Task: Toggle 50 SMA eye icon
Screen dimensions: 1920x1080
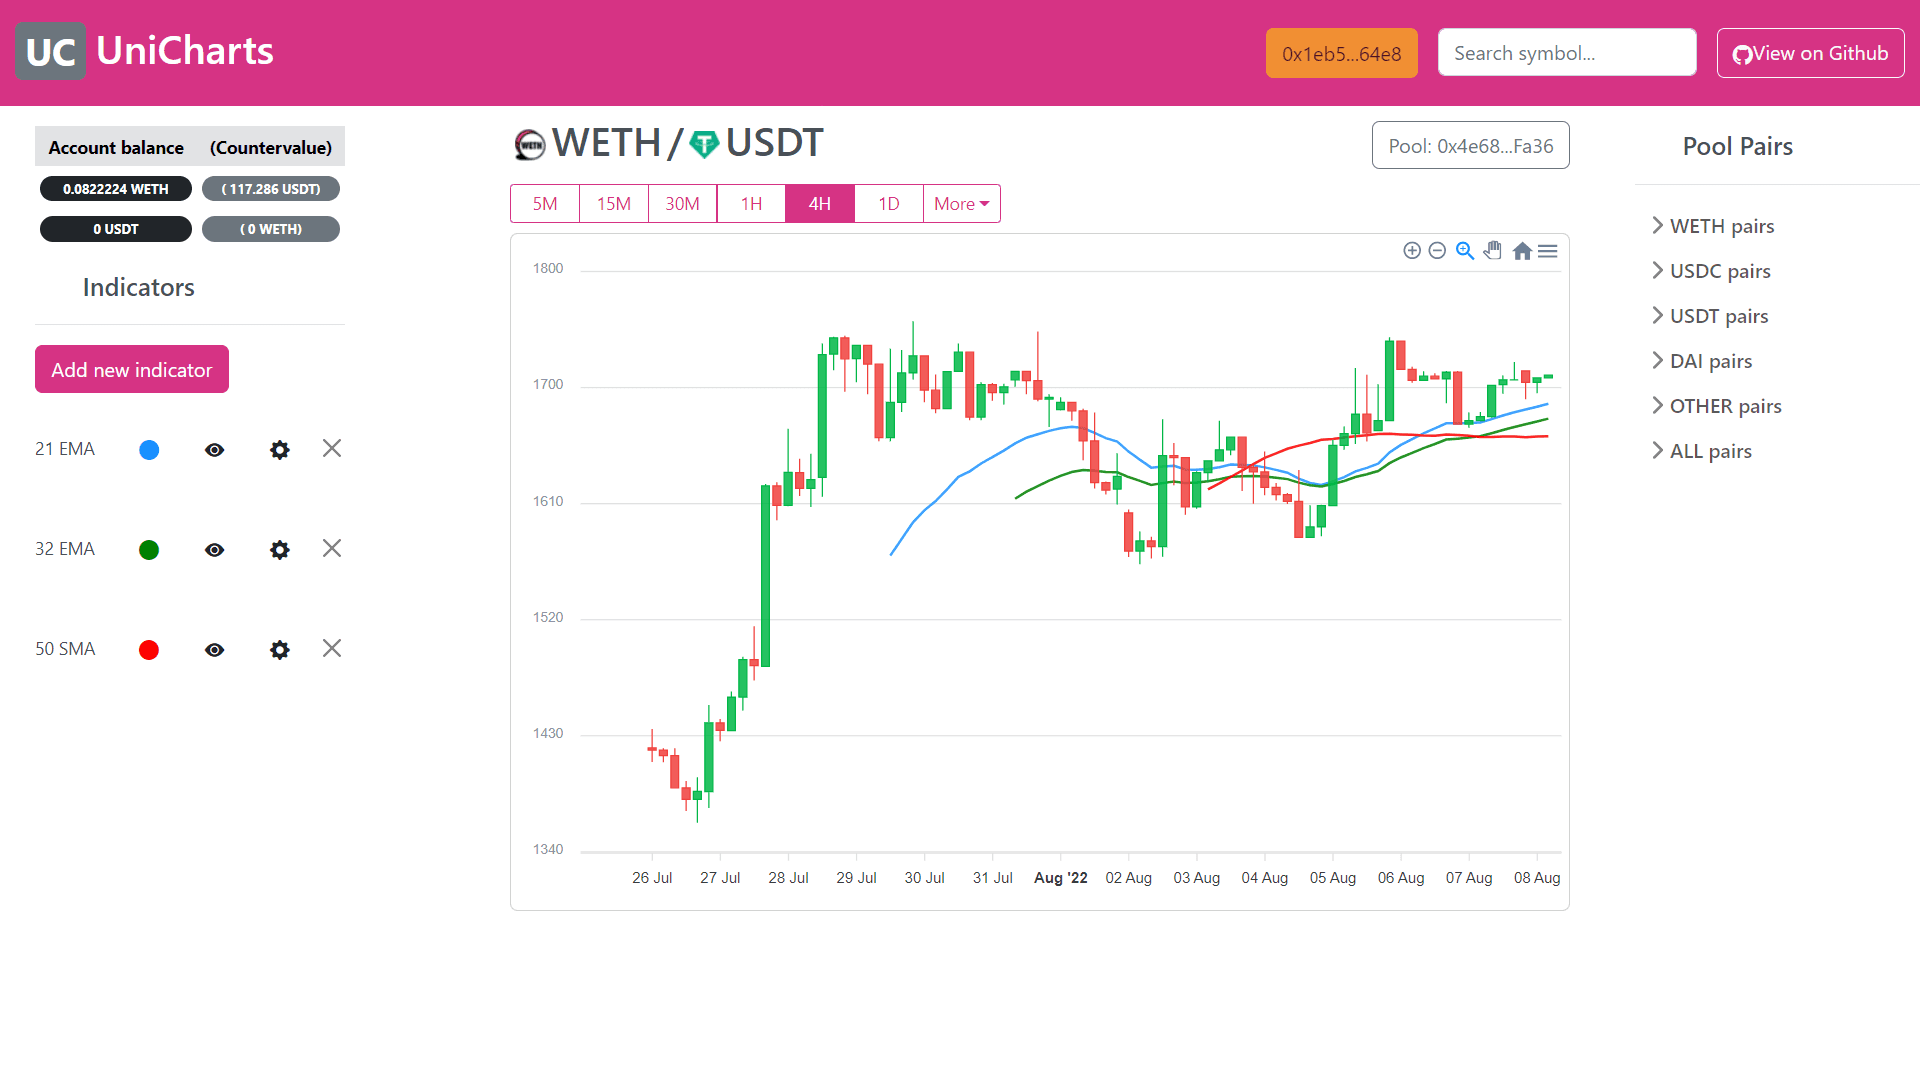Action: click(x=214, y=650)
